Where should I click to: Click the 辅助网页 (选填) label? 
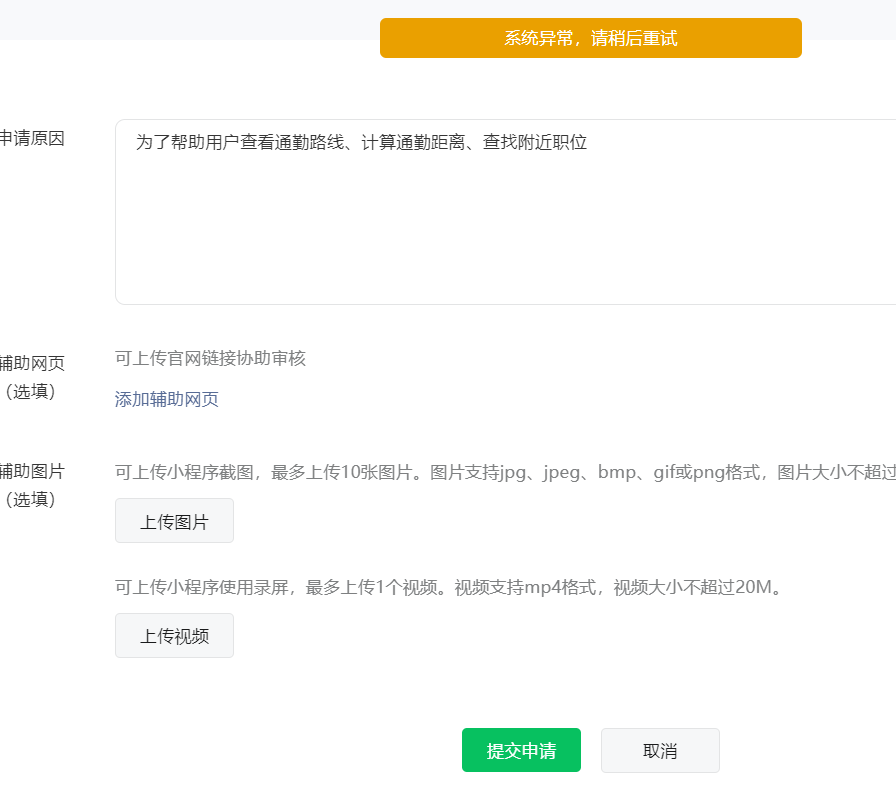[32, 377]
